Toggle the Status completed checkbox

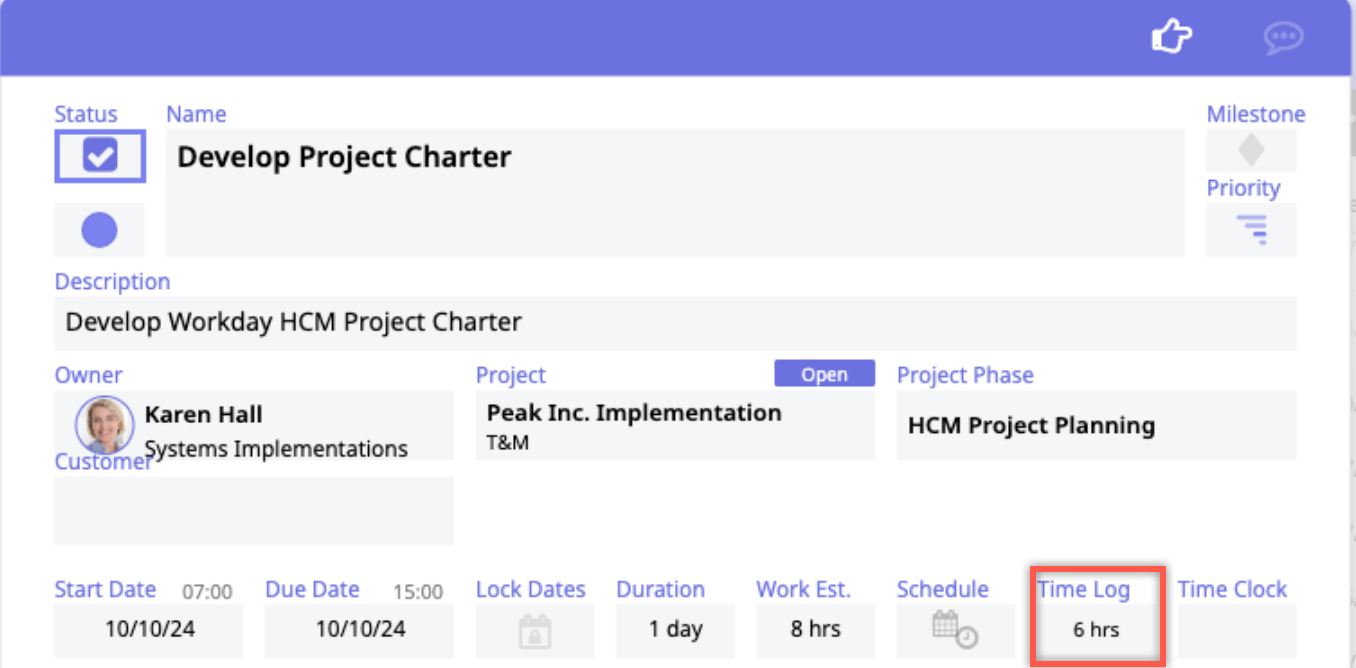pyautogui.click(x=100, y=155)
